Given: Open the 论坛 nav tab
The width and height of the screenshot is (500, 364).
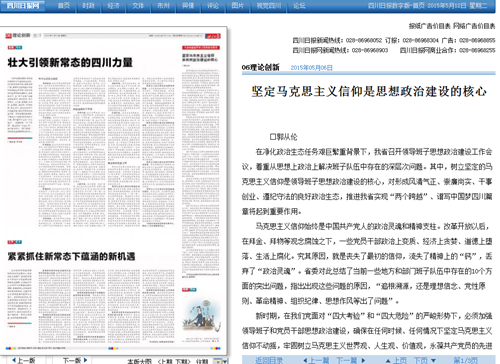Looking at the screenshot, I should pos(299,6).
